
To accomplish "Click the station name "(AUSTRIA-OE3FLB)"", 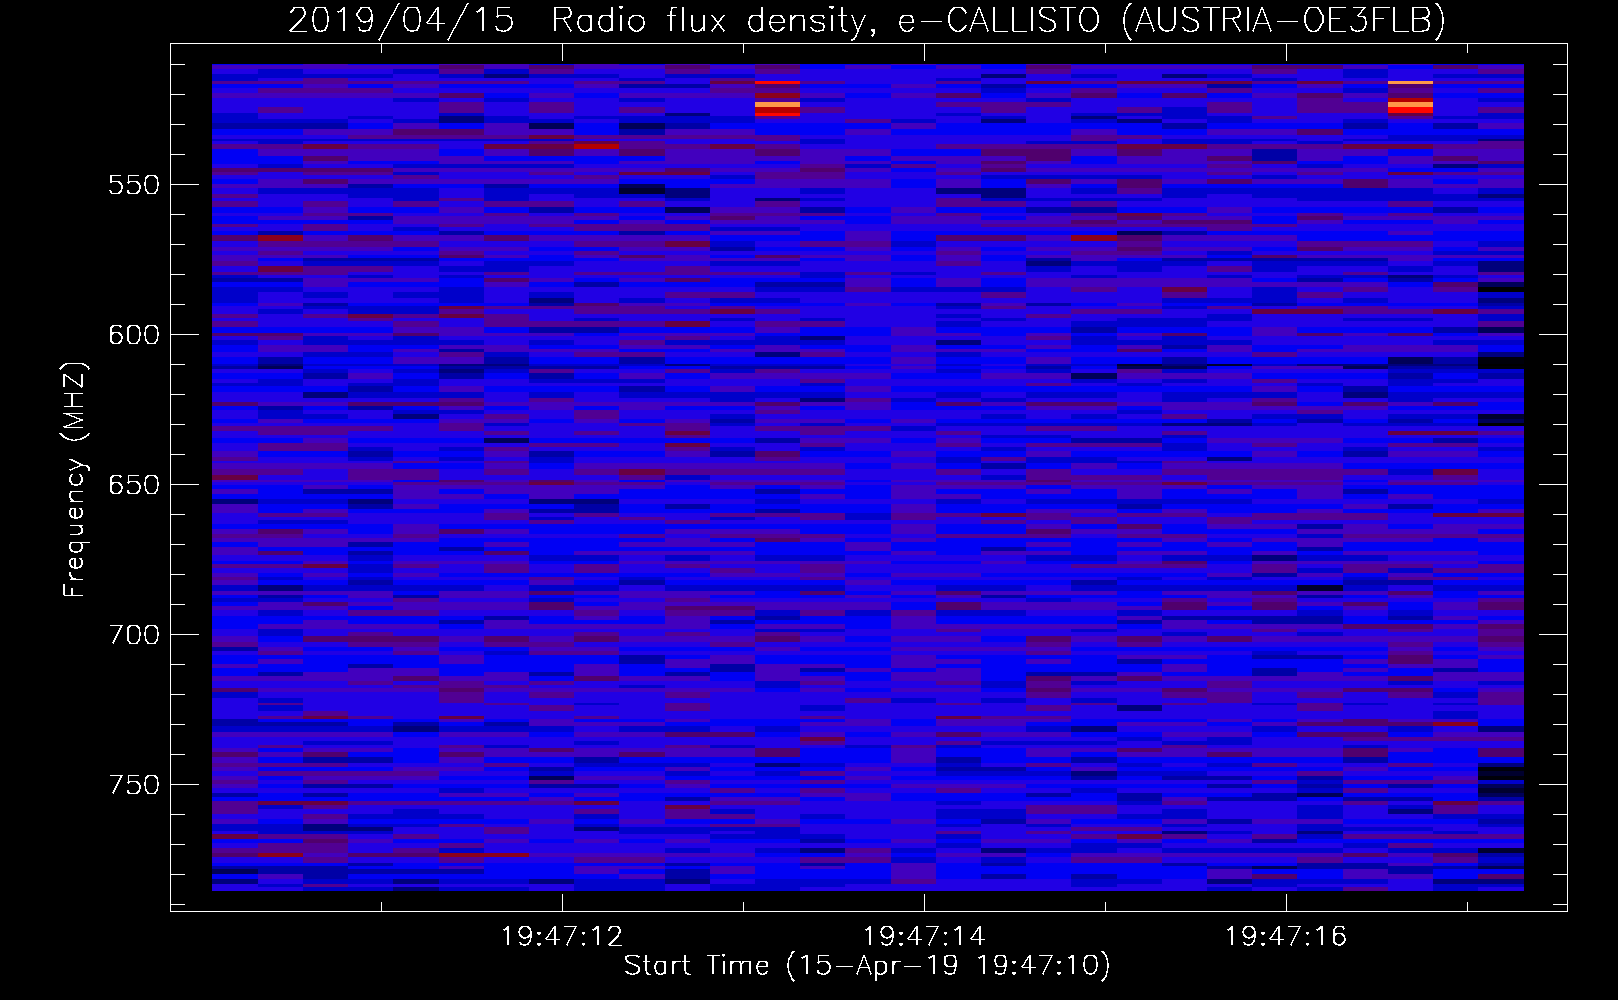I will pyautogui.click(x=1283, y=21).
